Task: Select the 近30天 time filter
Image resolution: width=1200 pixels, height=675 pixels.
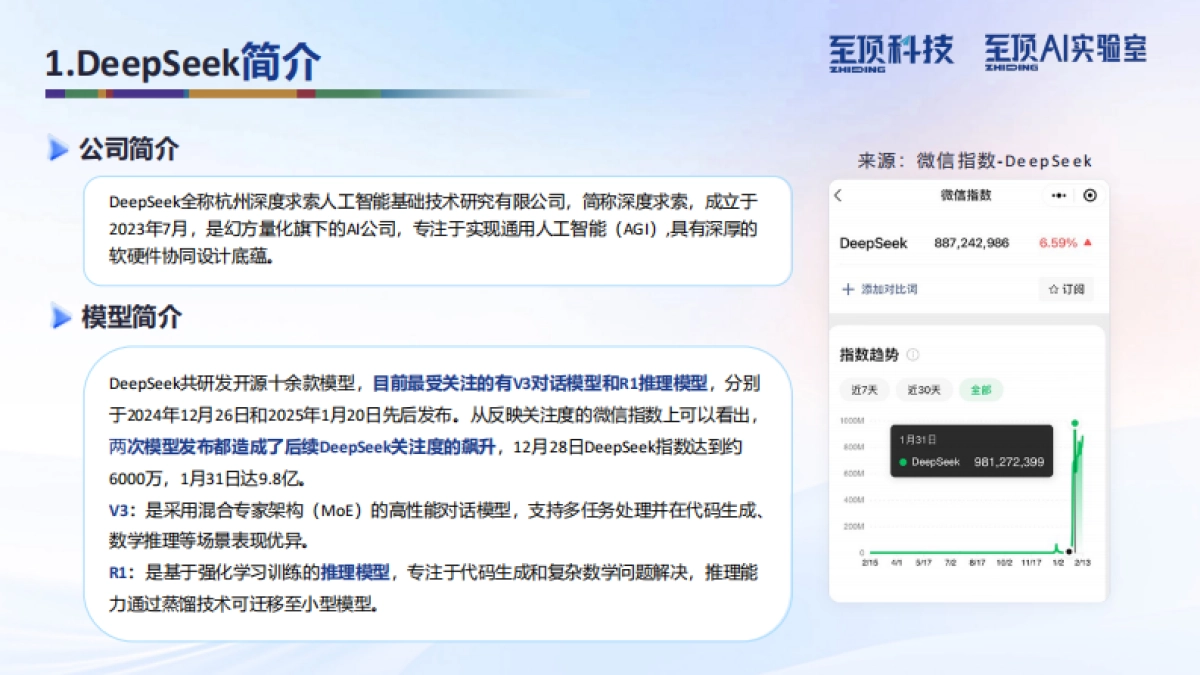Action: point(922,390)
